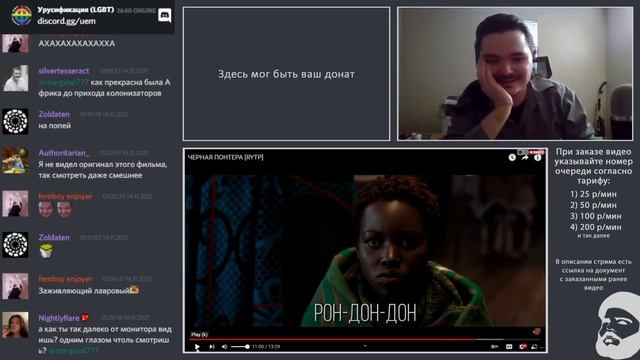This screenshot has width=640, height=360.
Task: Click the Share arrow icon on video
Action: (x=525, y=157)
